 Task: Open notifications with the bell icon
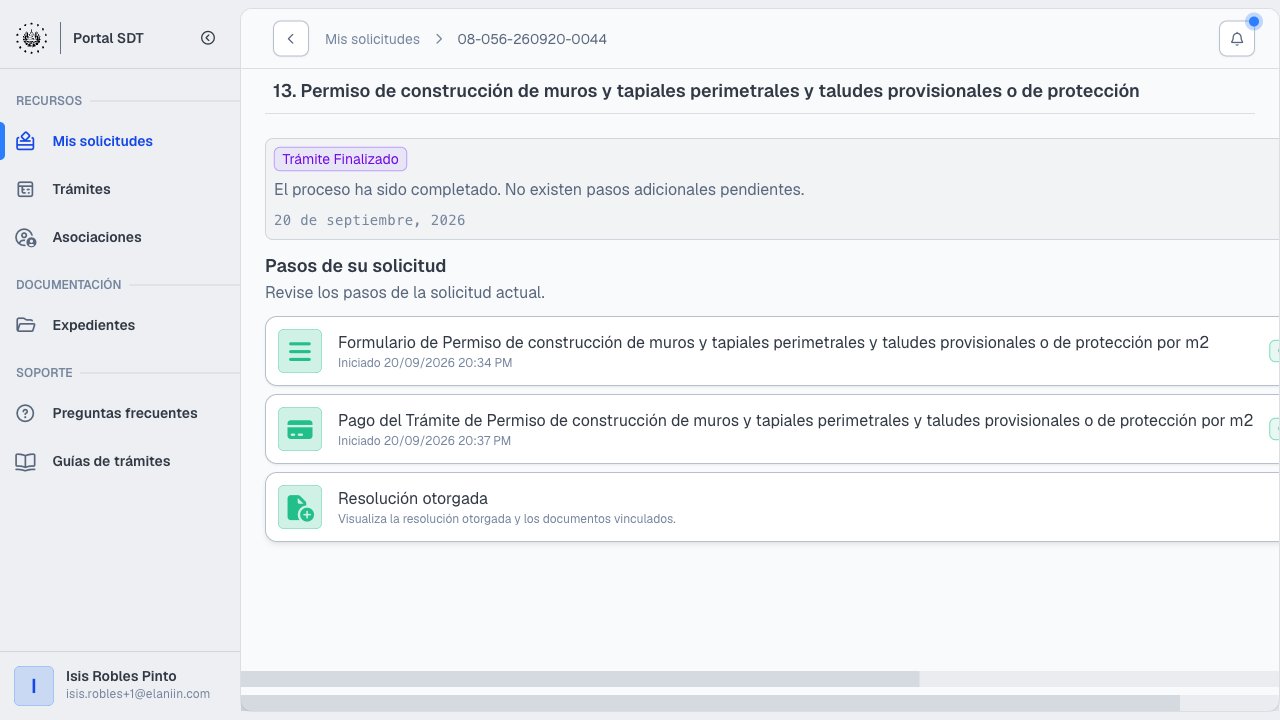click(x=1237, y=39)
